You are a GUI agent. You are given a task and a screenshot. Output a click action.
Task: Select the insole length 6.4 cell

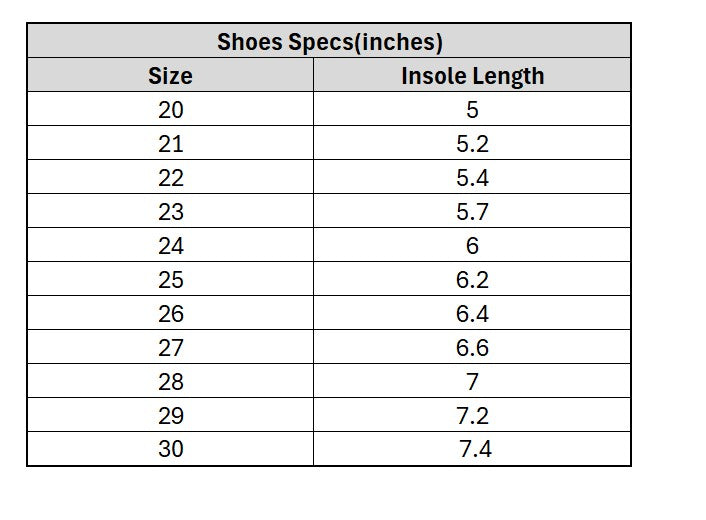(472, 314)
